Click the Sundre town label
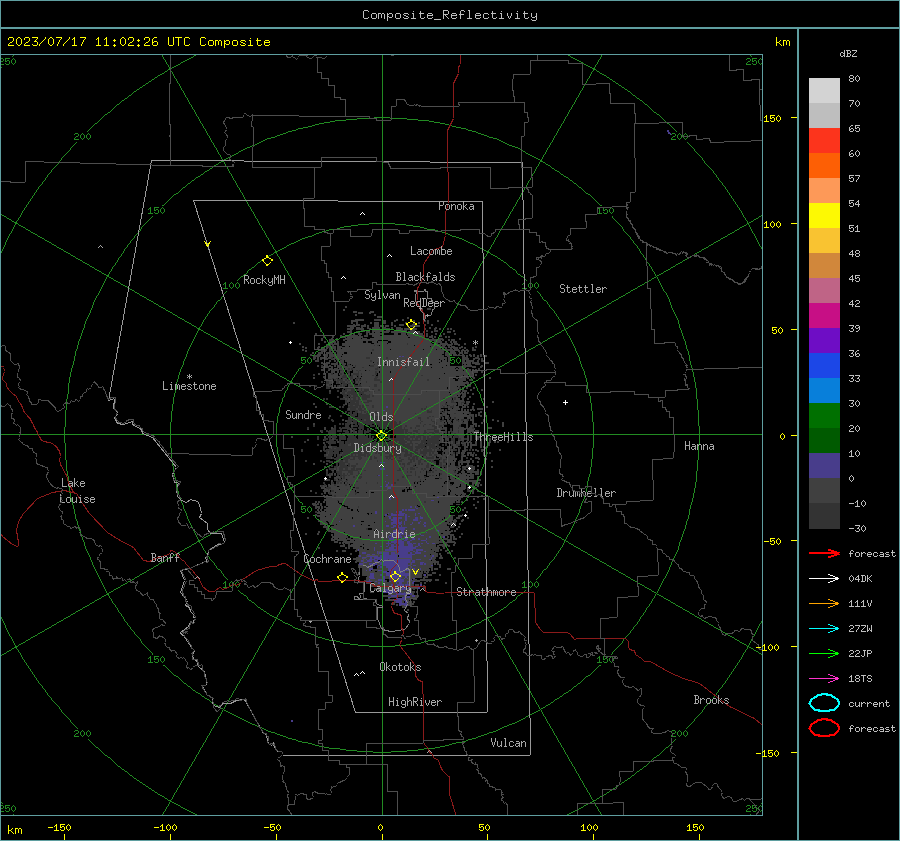The height and width of the screenshot is (841, 900). (303, 415)
